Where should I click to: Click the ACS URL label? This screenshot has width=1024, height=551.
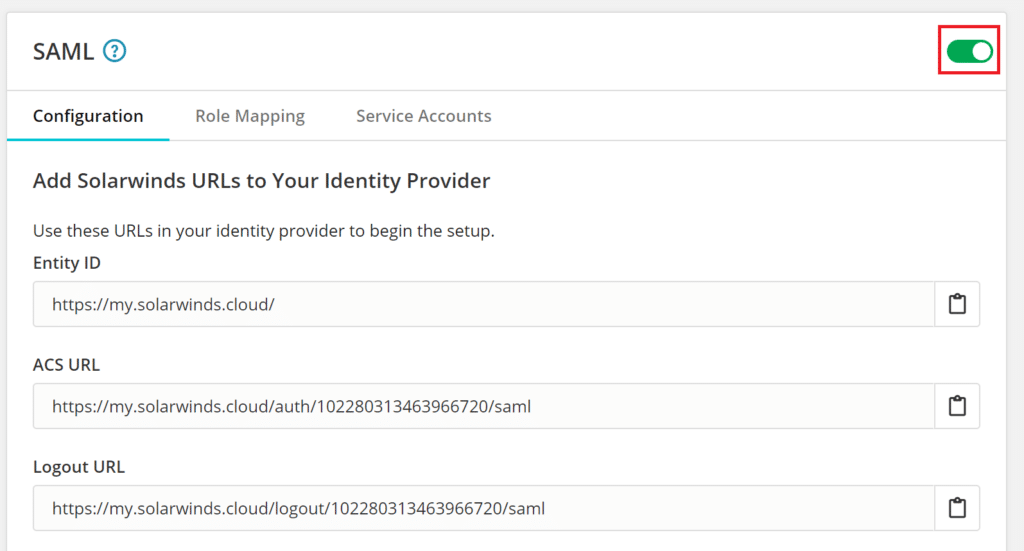pos(66,365)
